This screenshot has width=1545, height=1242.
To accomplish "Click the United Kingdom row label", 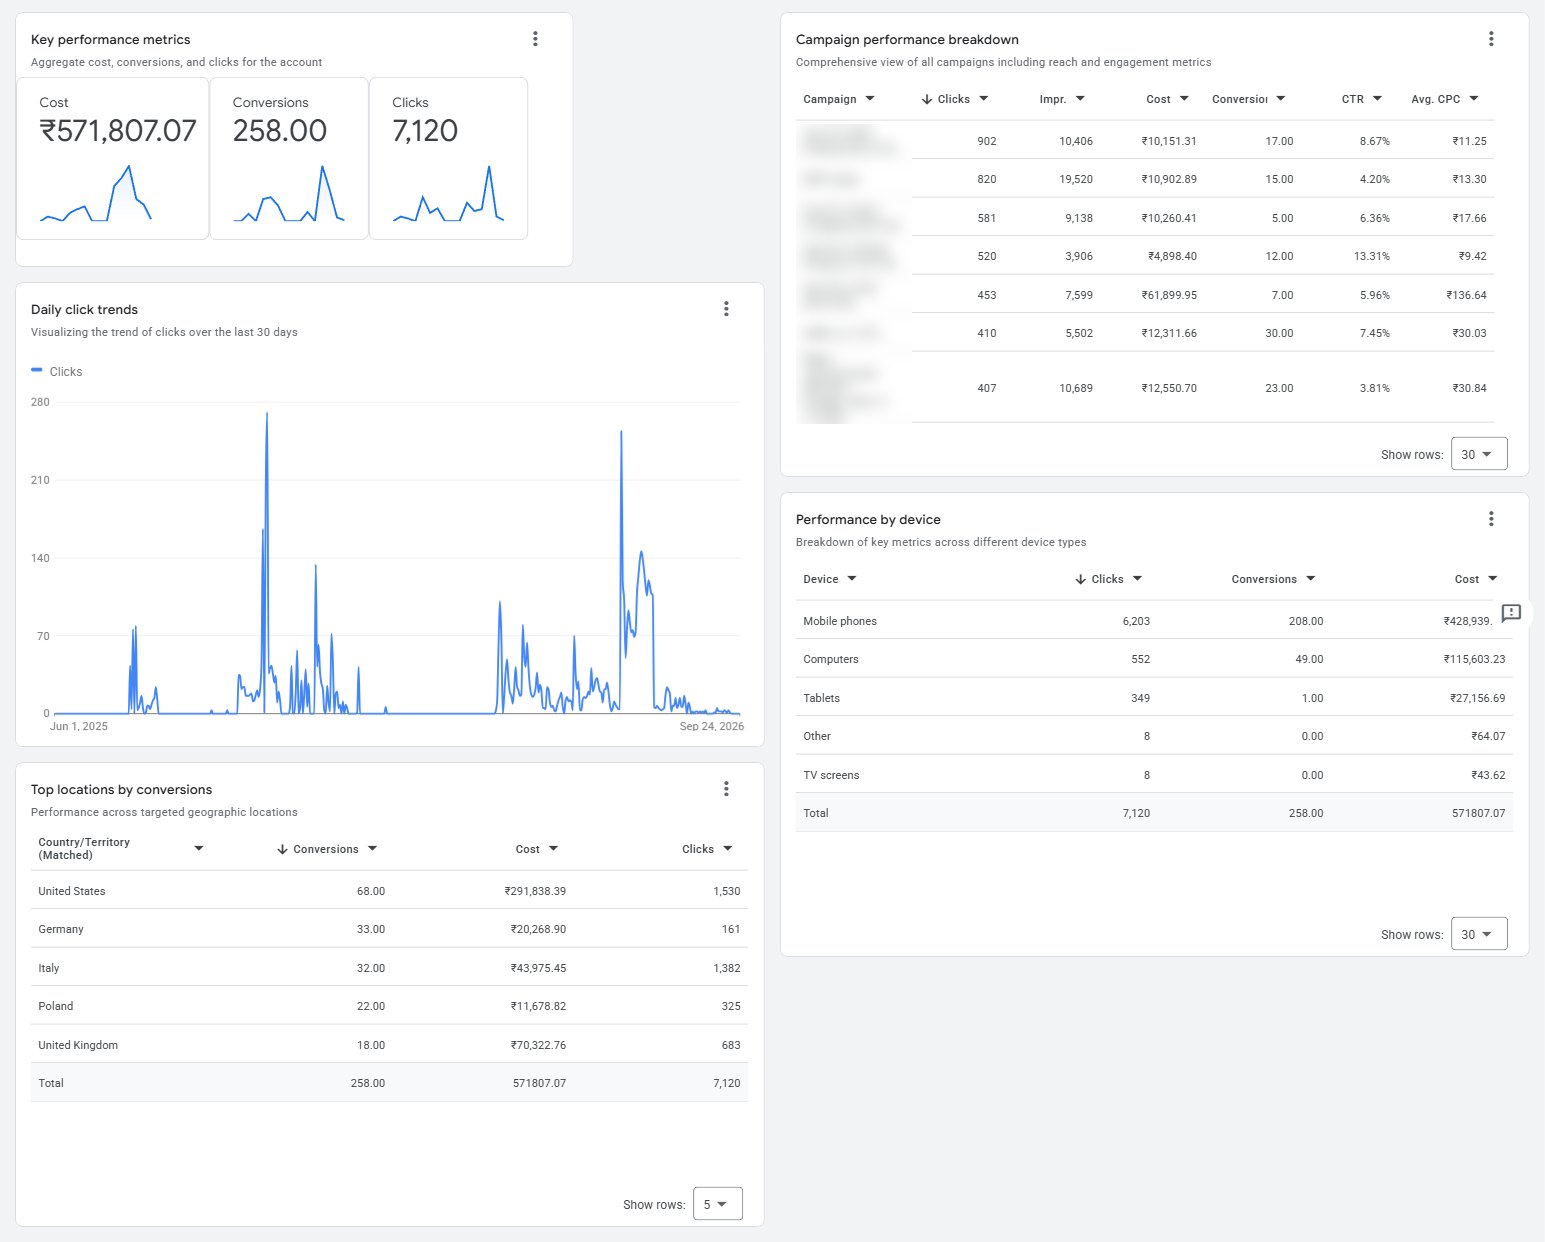I will pyautogui.click(x=78, y=1045).
